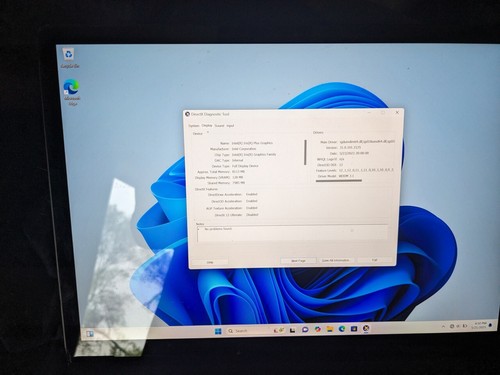Open the Microsoft Edge desktop shortcut
The height and width of the screenshot is (375, 500).
coord(72,92)
